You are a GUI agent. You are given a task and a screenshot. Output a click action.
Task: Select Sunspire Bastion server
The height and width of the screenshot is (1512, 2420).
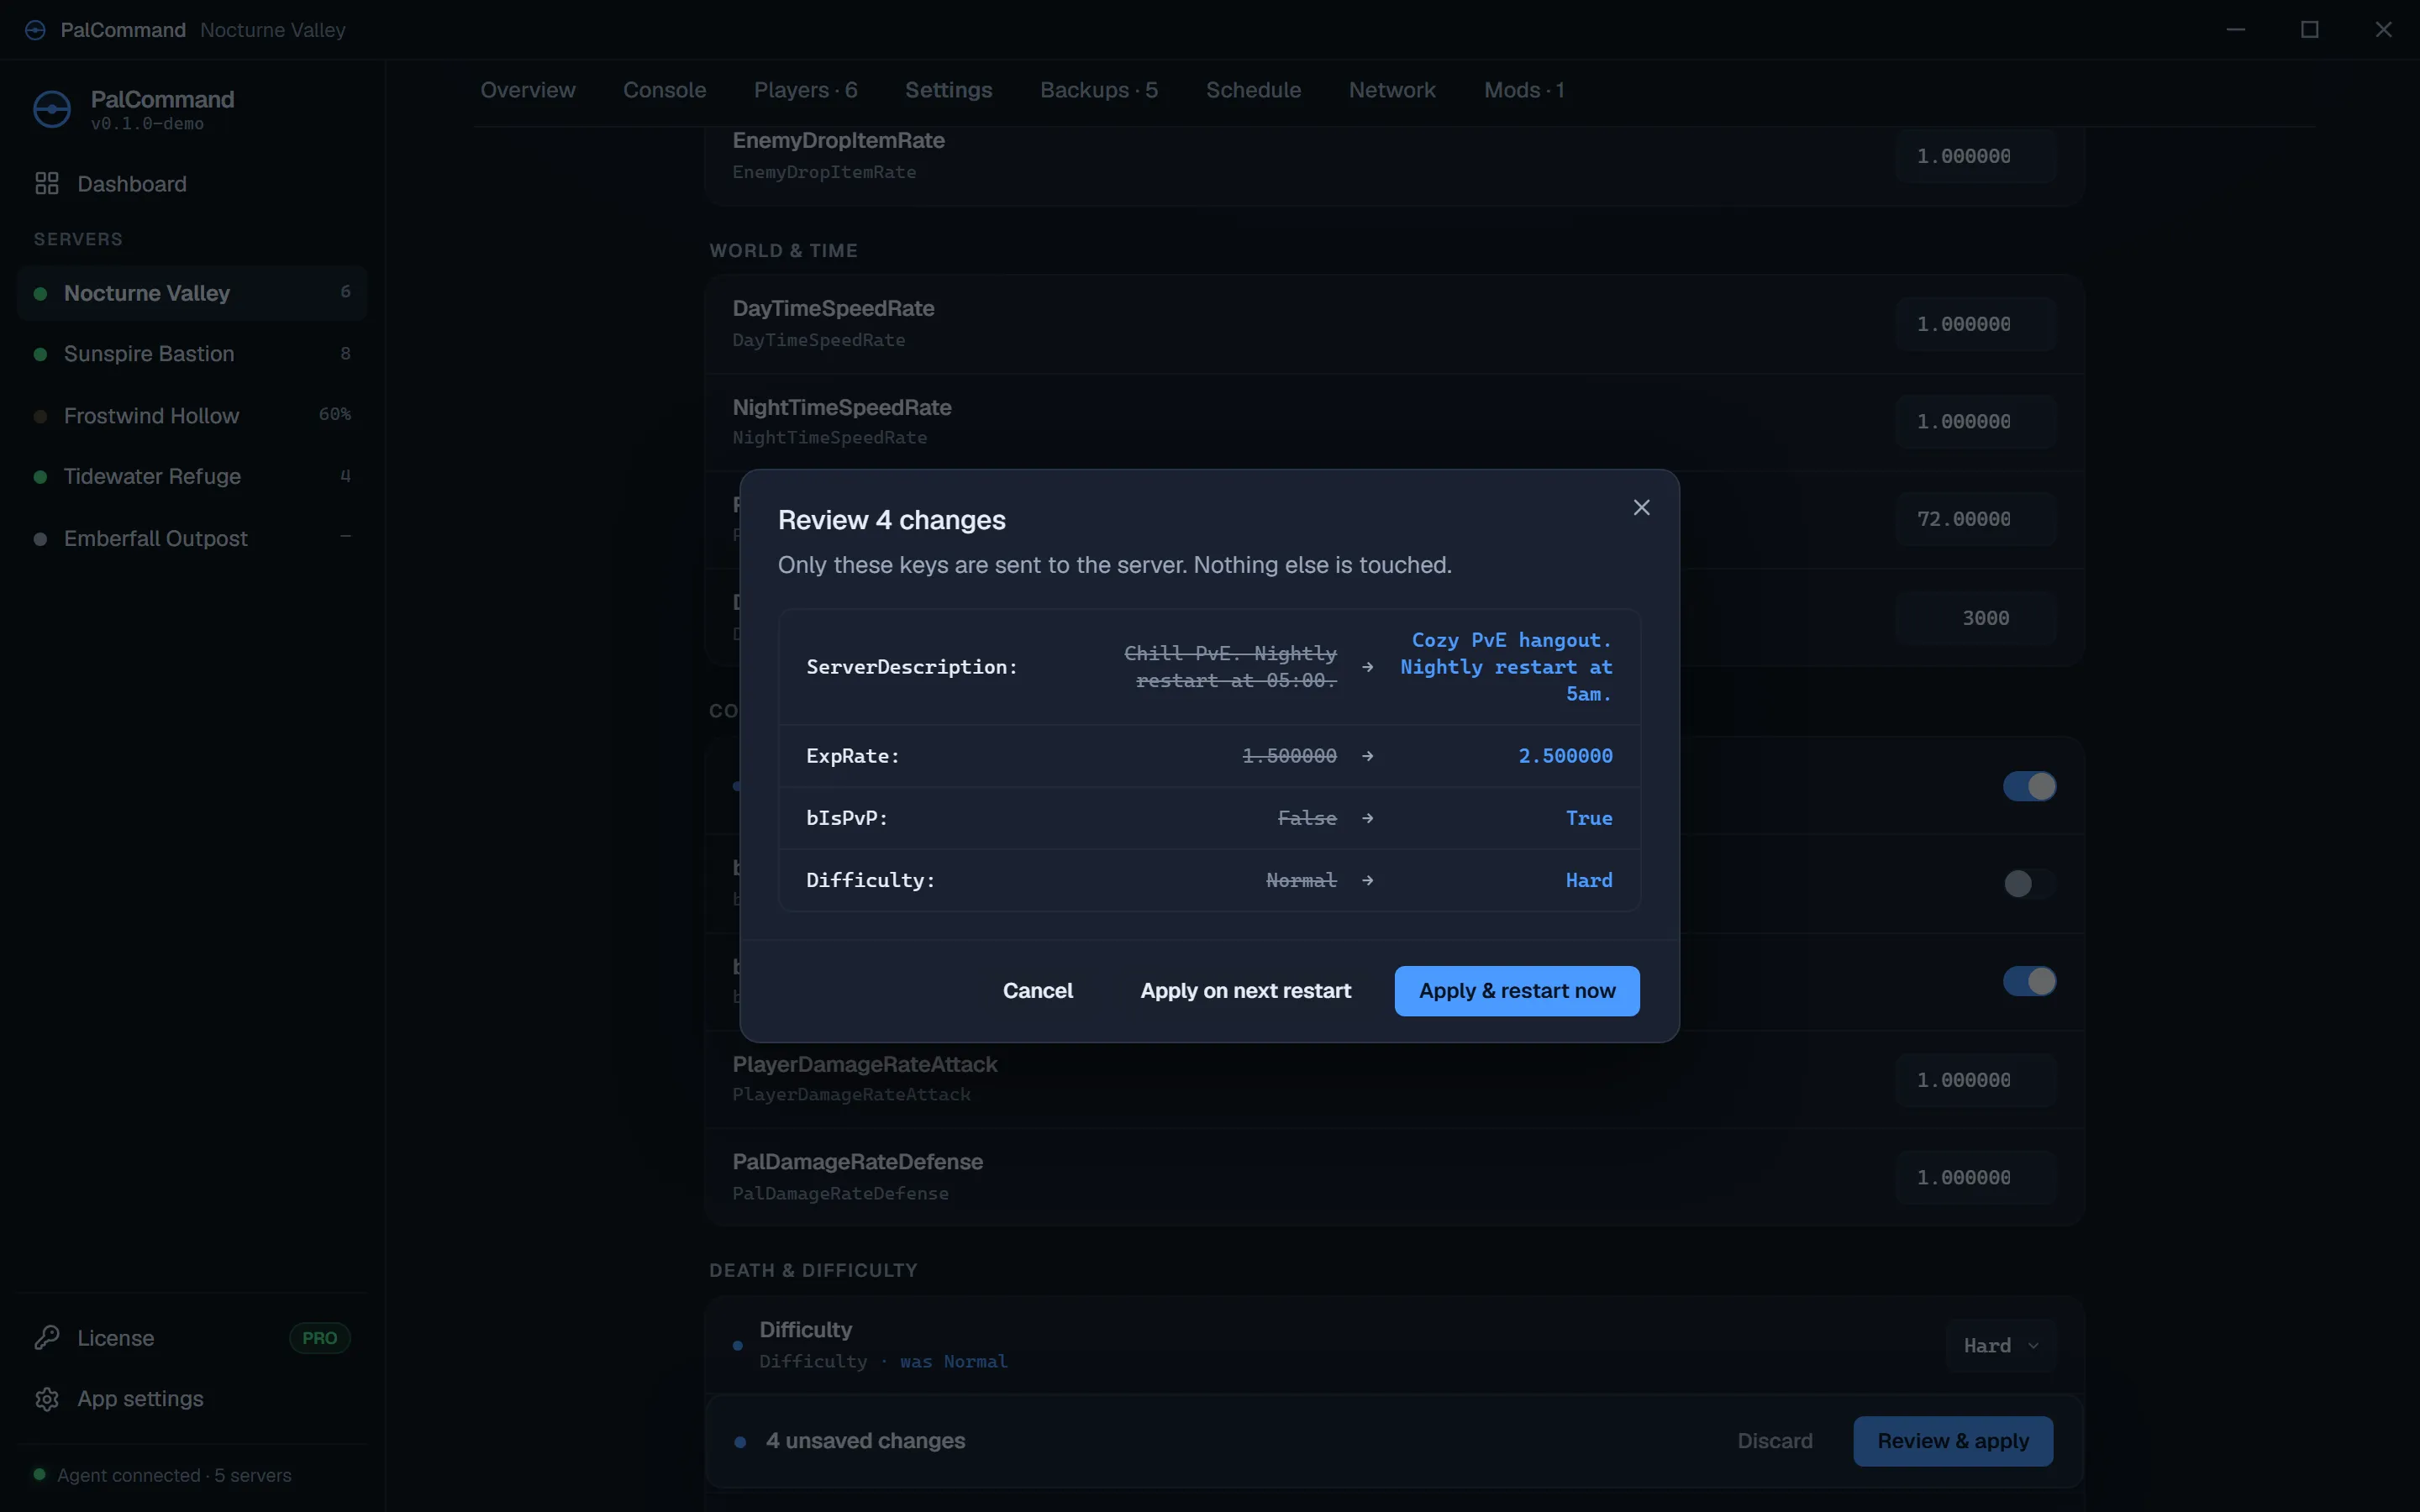(x=191, y=354)
